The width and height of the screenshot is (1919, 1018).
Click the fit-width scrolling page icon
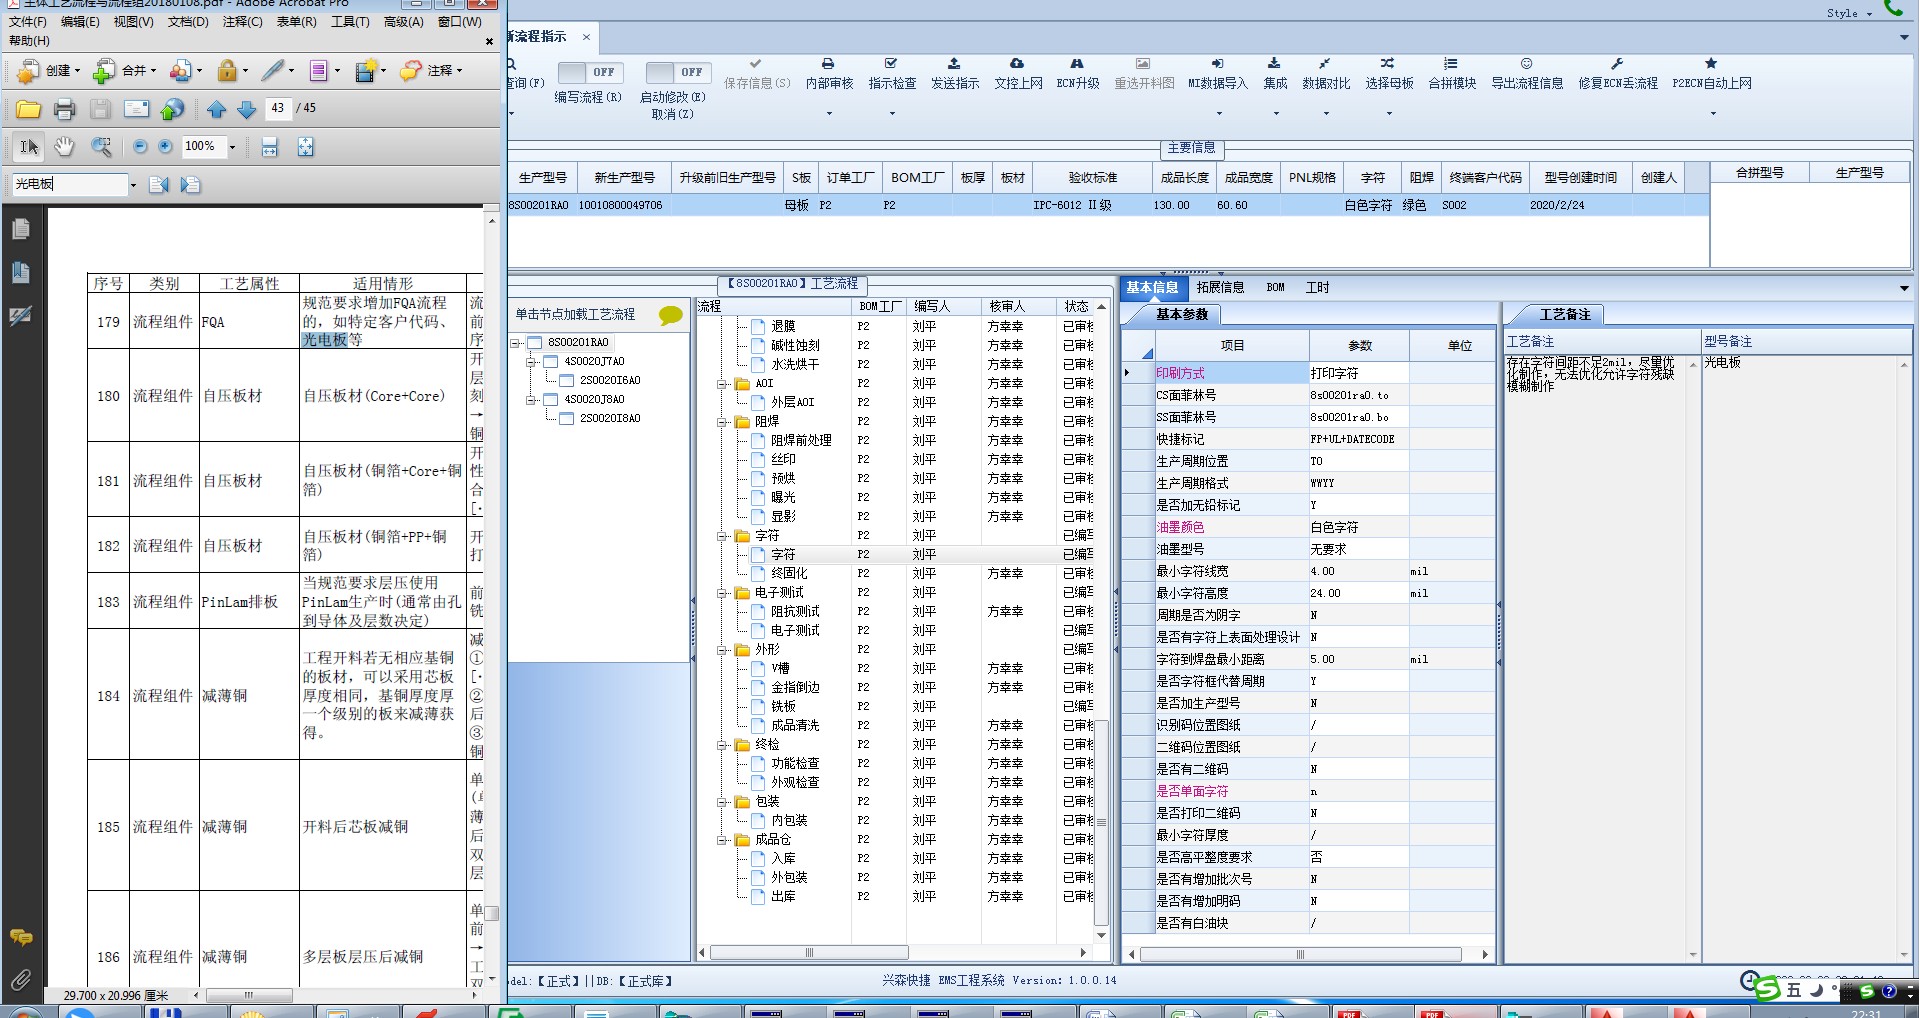269,147
